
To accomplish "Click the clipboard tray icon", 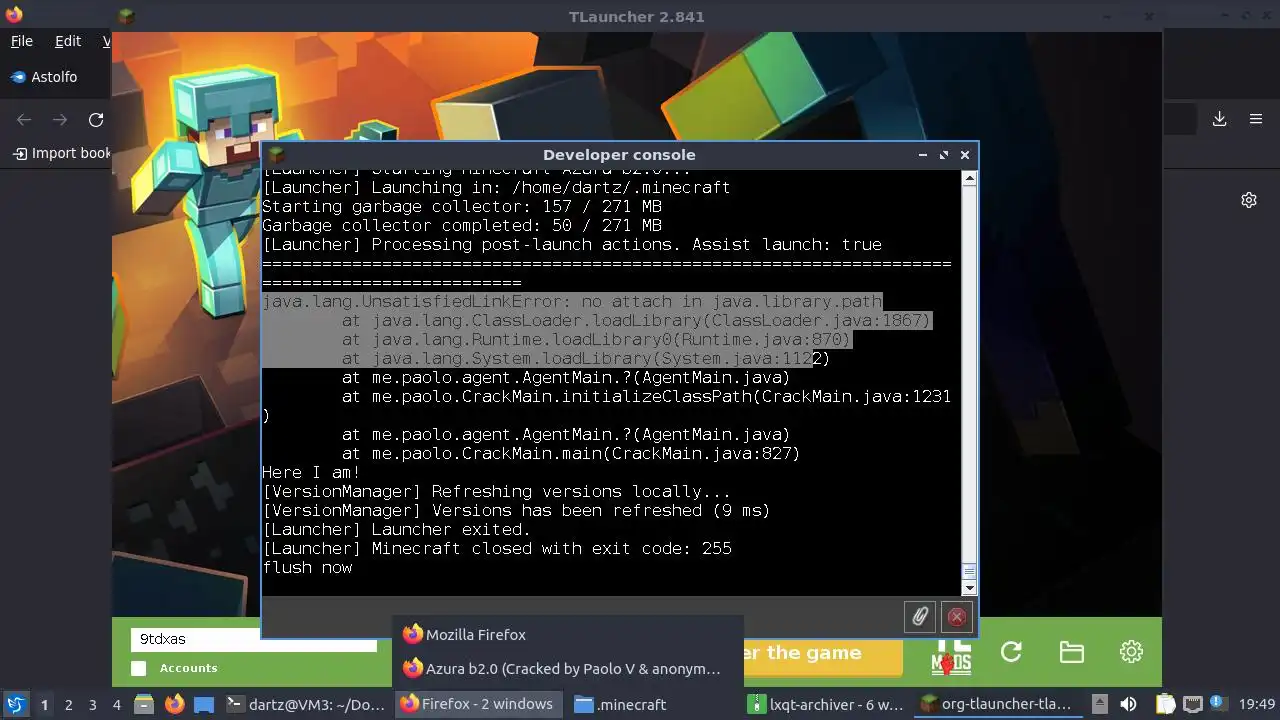I will [1166, 704].
